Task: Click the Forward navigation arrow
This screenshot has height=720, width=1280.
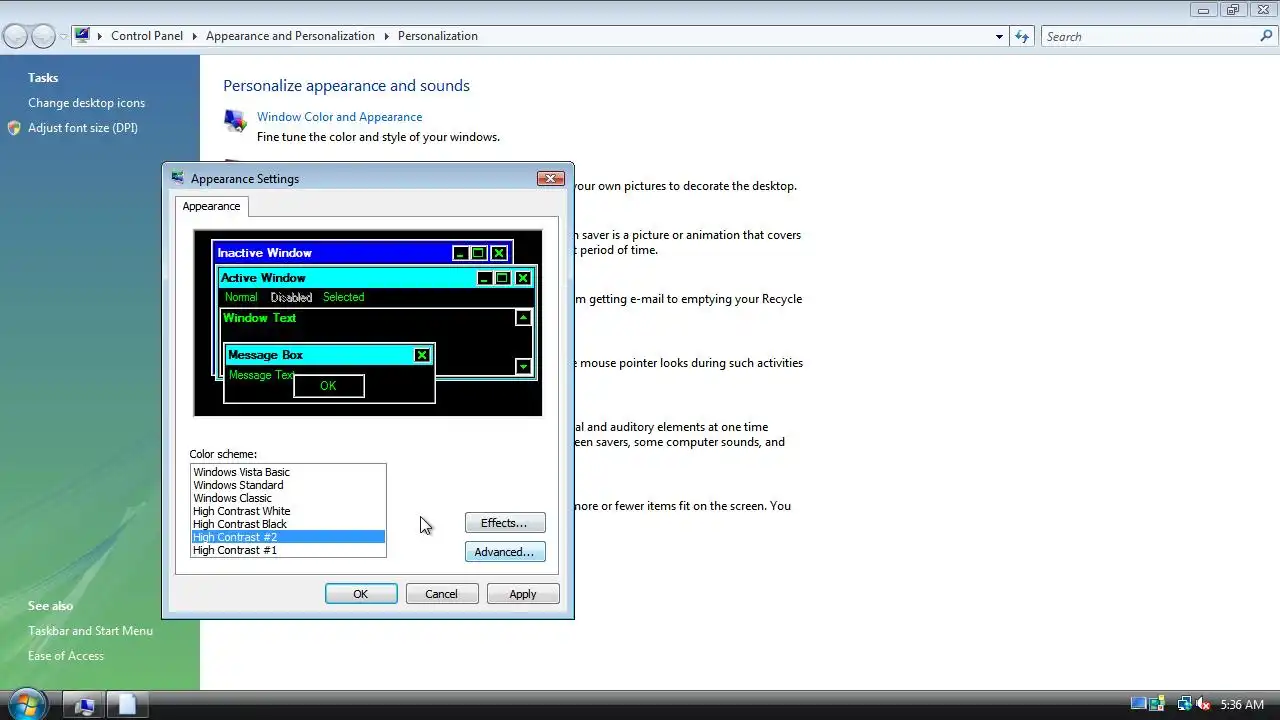Action: tap(43, 36)
